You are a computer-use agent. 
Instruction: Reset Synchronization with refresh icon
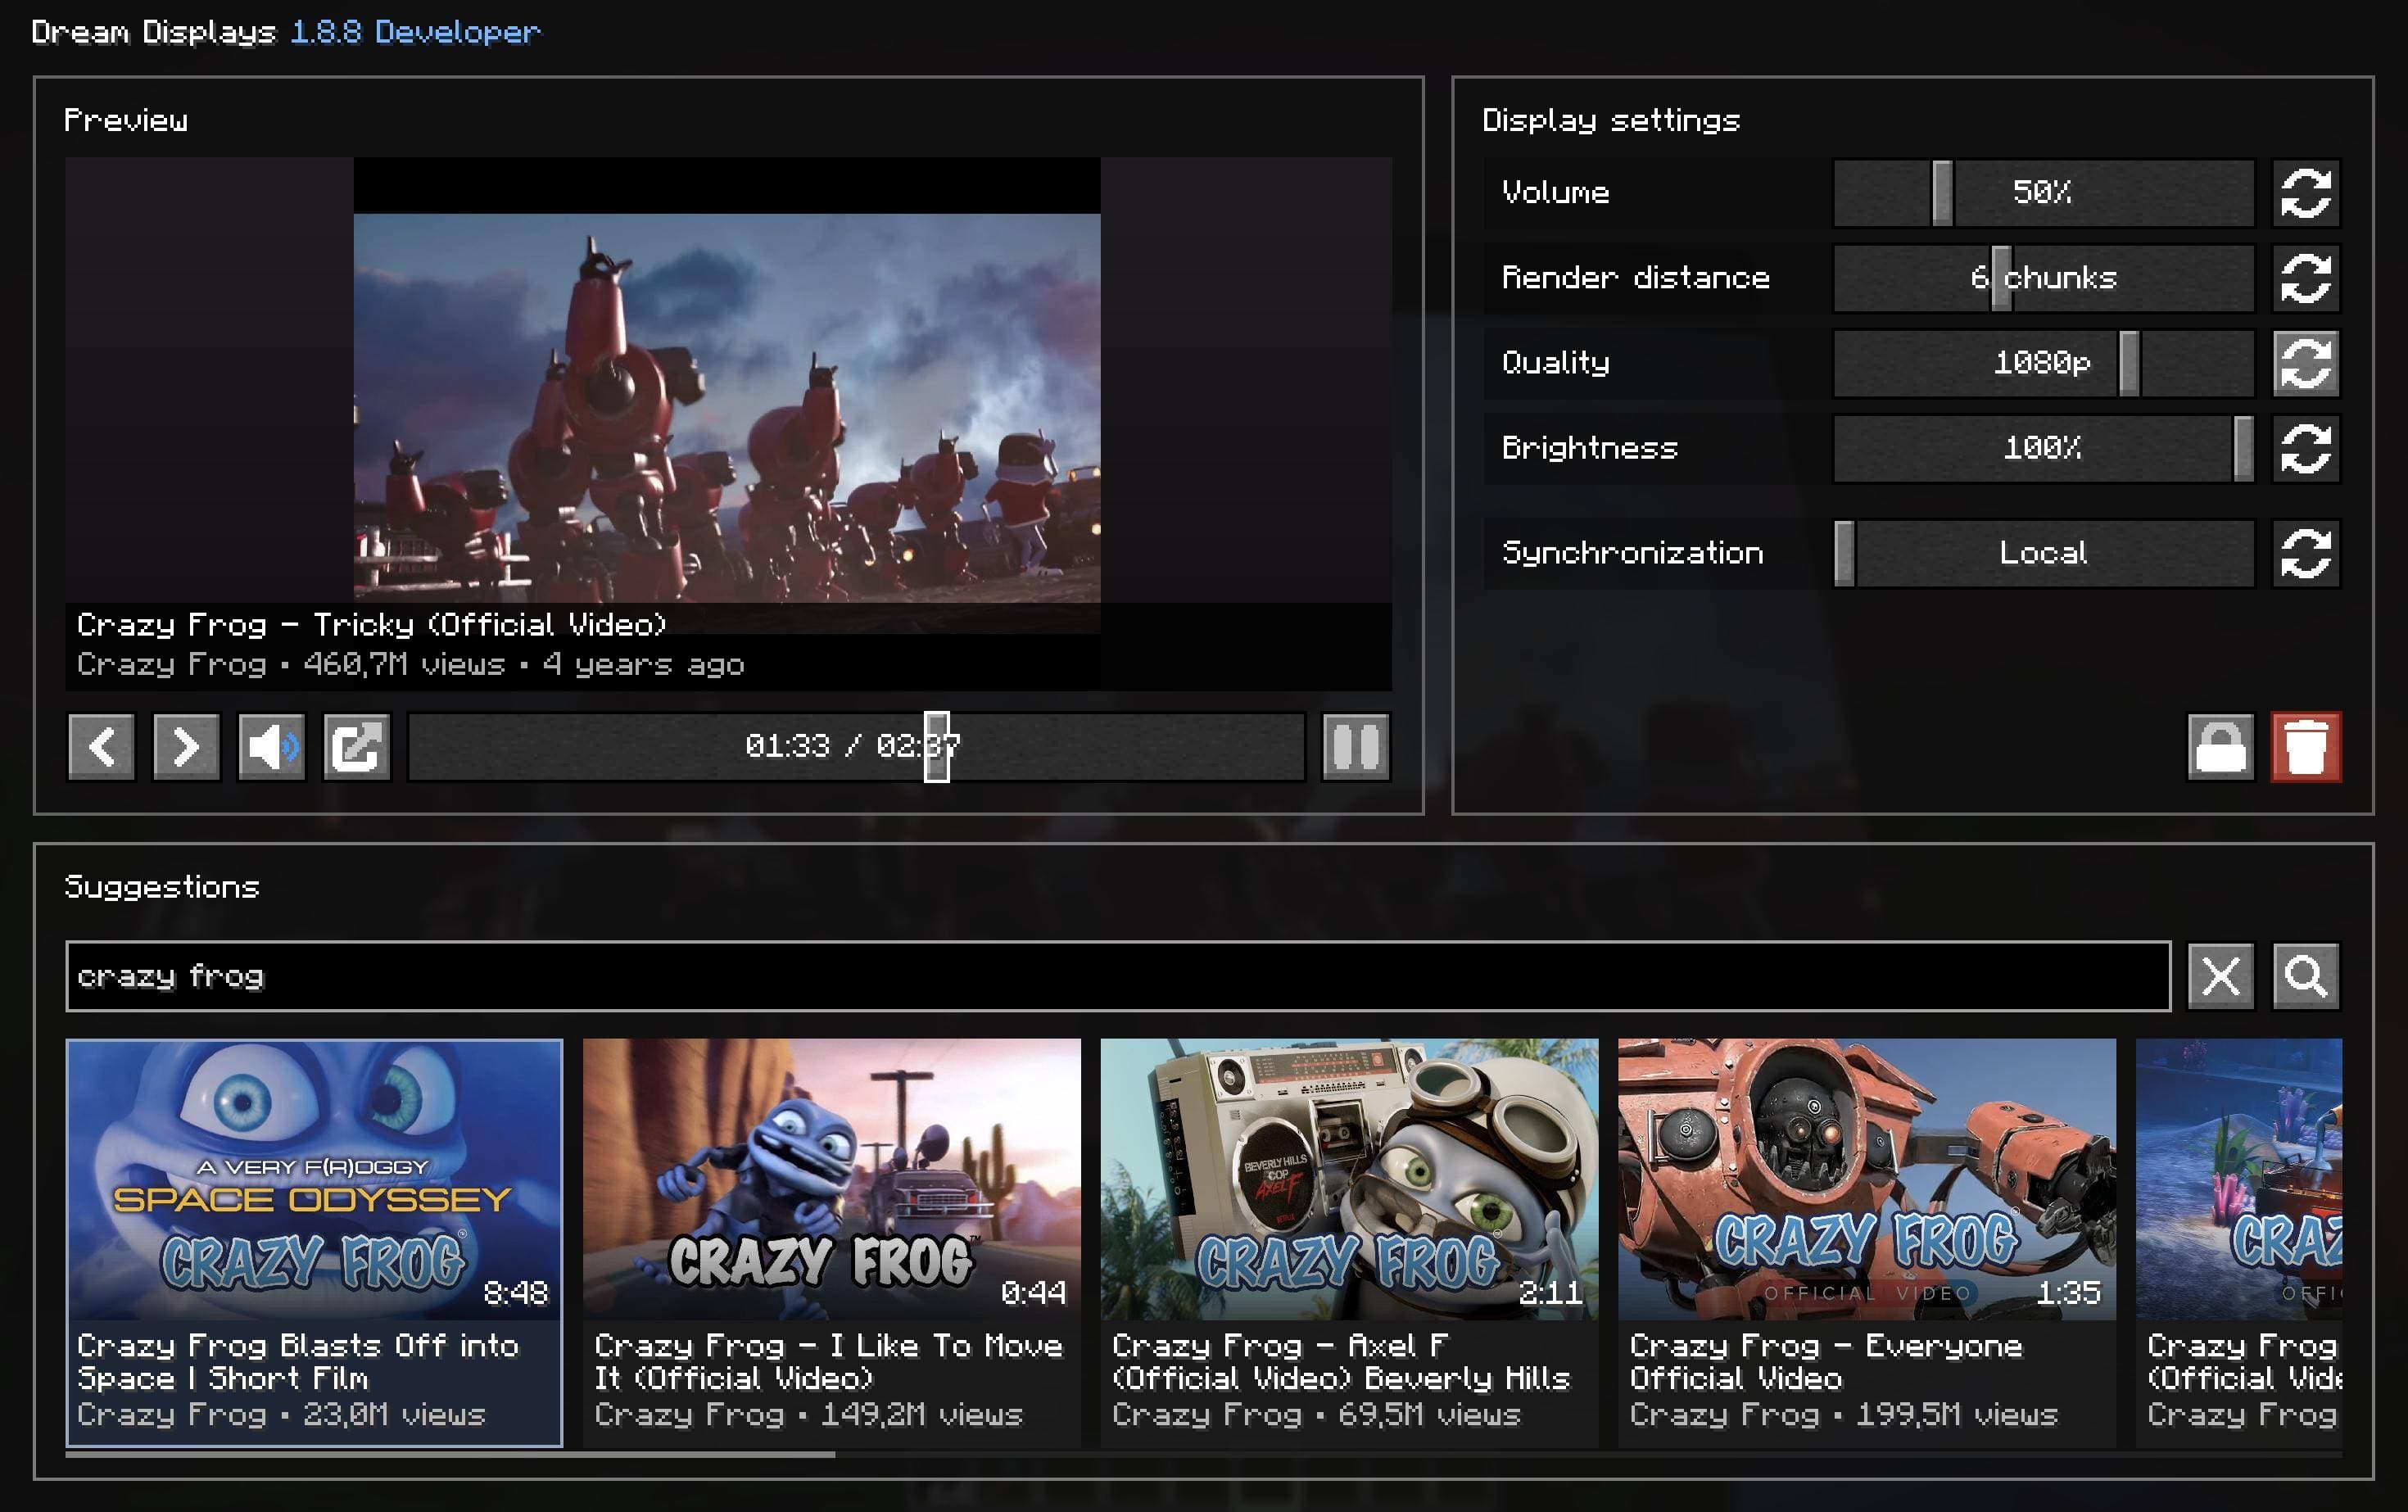point(2305,553)
